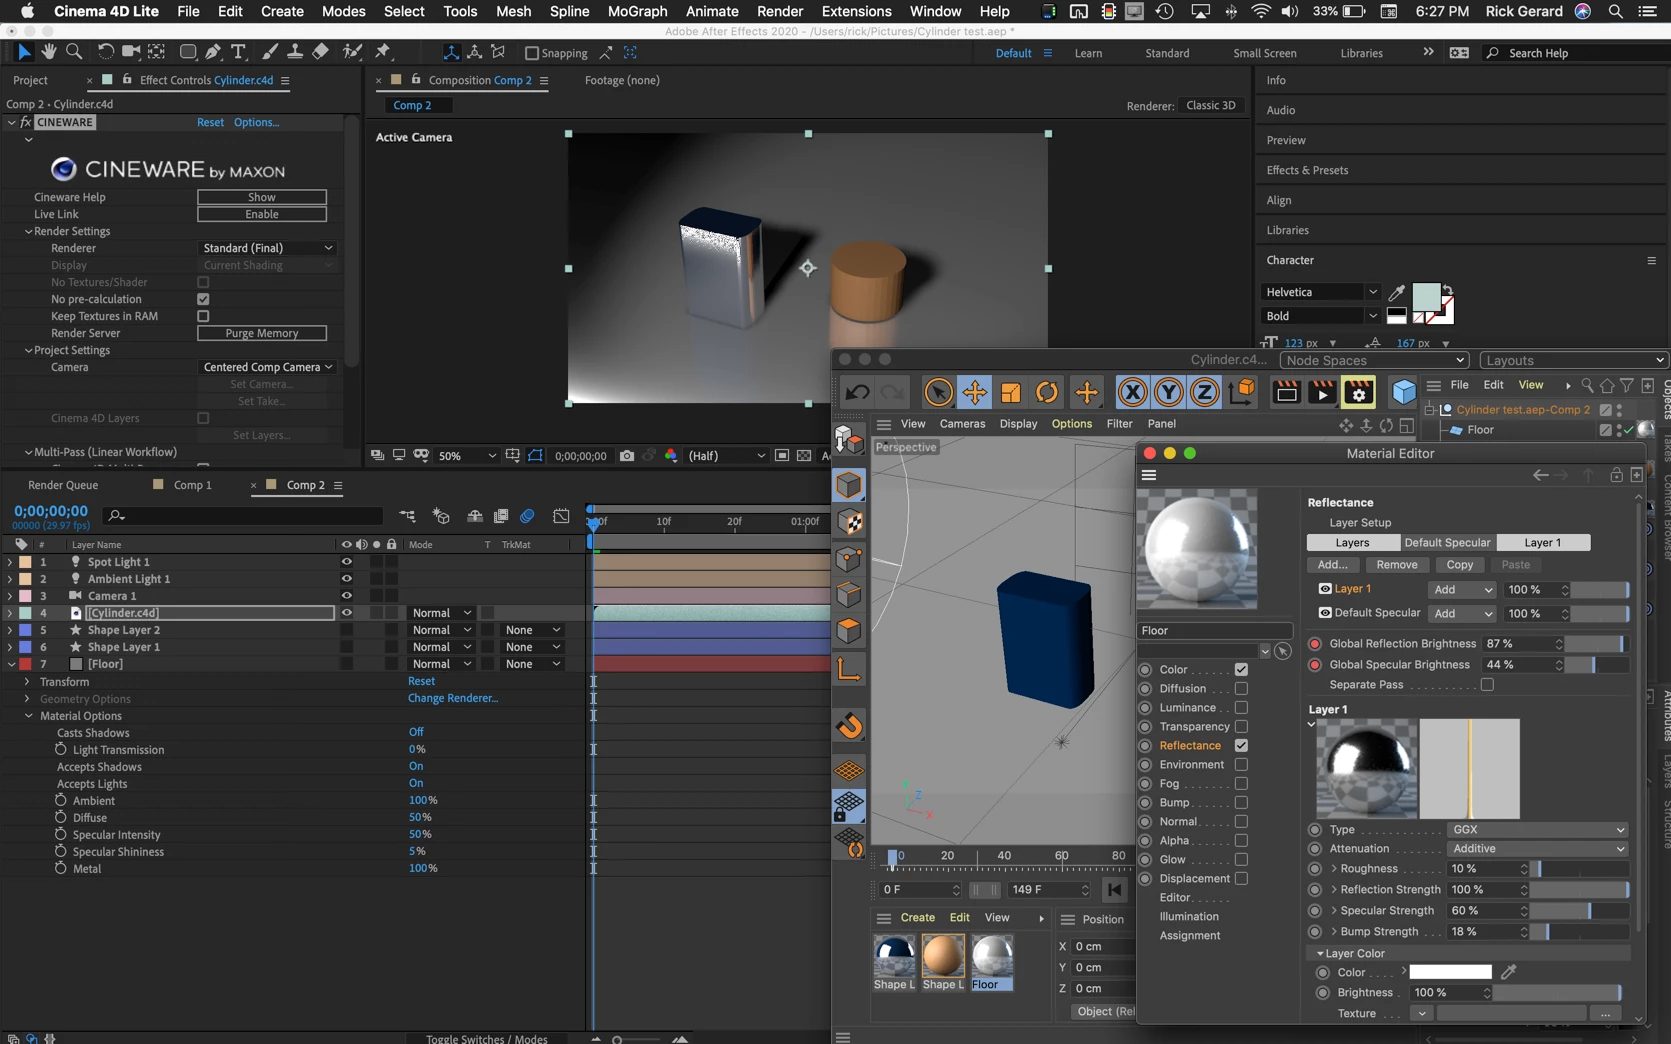Click the Wi-Fi icon in menu bar
This screenshot has height=1044, width=1671.
point(1261,11)
